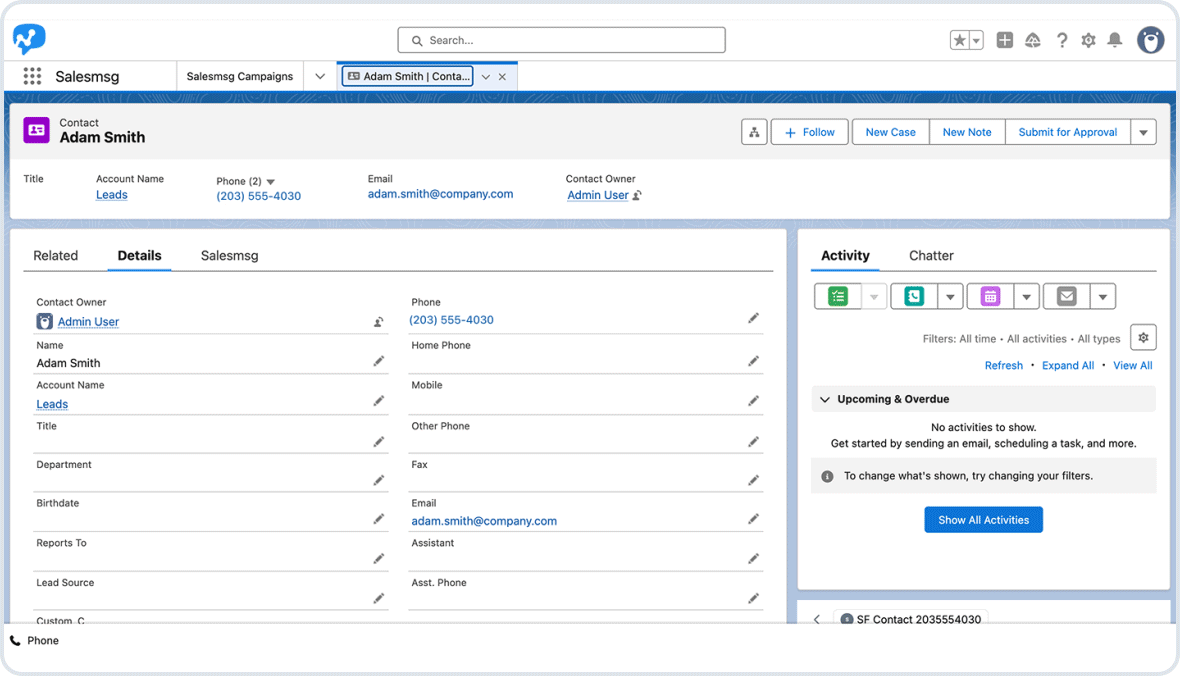
Task: View contact hierarchy icon beside Follow
Action: tap(754, 131)
